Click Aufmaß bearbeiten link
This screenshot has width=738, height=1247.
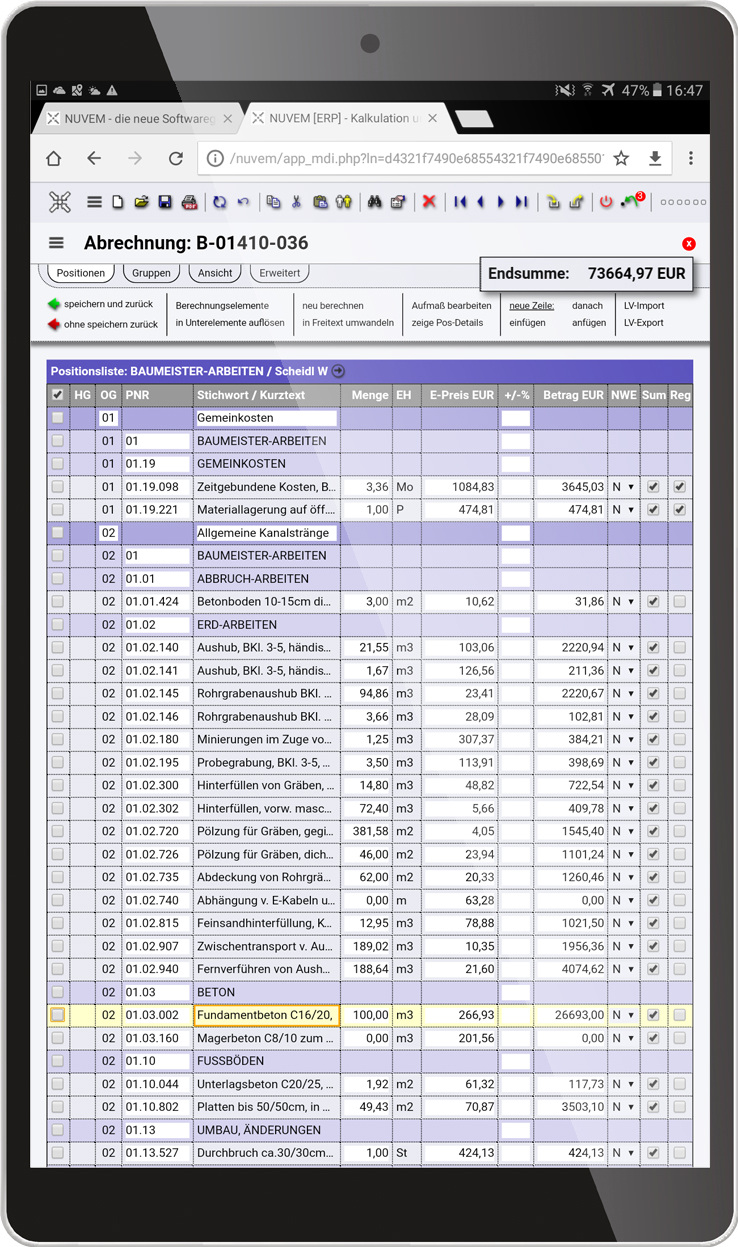(452, 305)
